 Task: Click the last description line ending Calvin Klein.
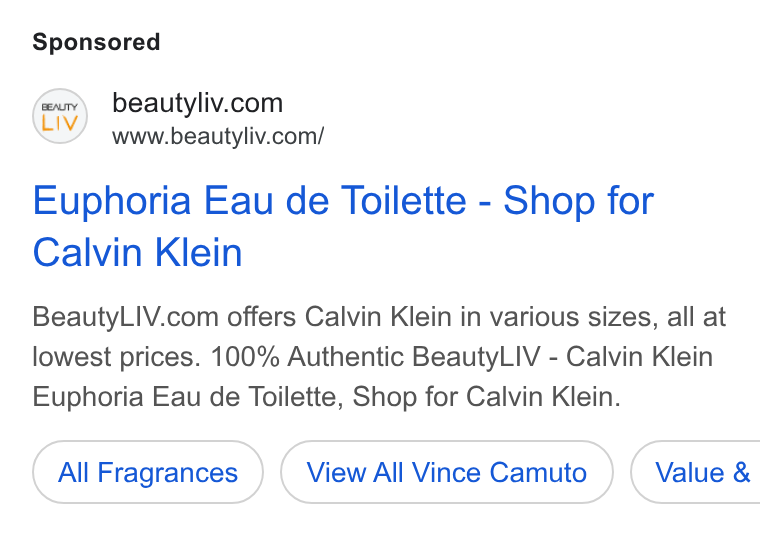[x=327, y=397]
